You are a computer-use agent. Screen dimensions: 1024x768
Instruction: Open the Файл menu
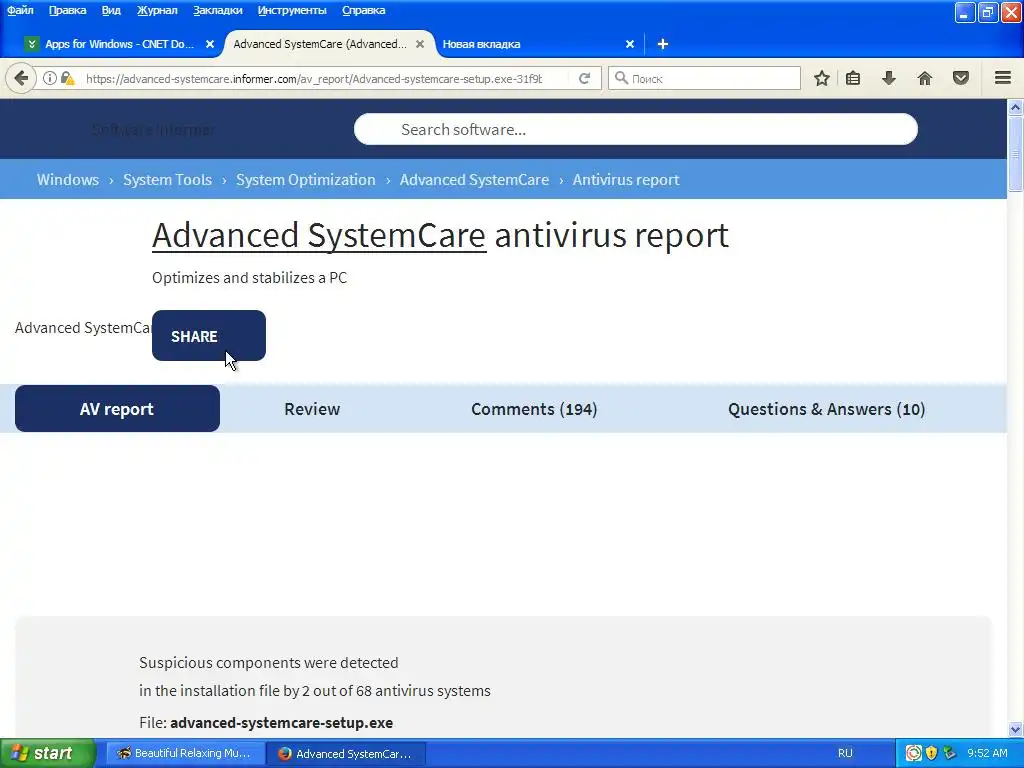(x=20, y=10)
